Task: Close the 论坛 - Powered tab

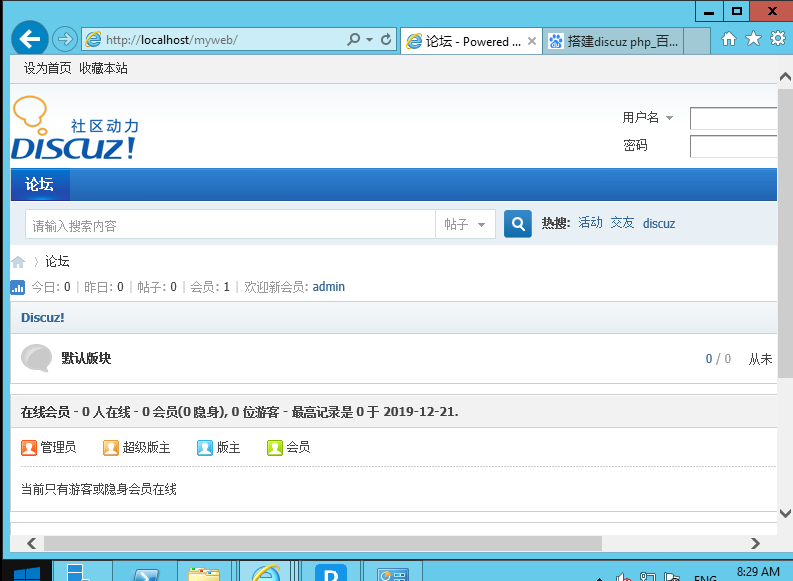Action: click(x=532, y=41)
